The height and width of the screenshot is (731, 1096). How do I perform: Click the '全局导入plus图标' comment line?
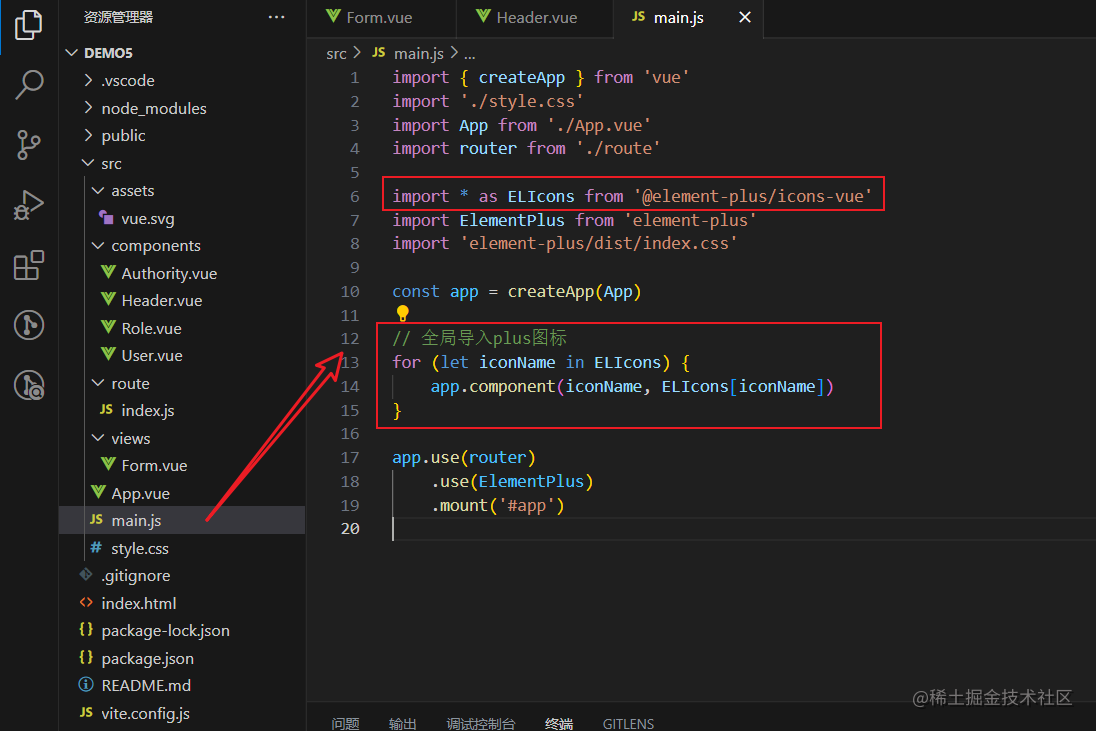click(480, 338)
